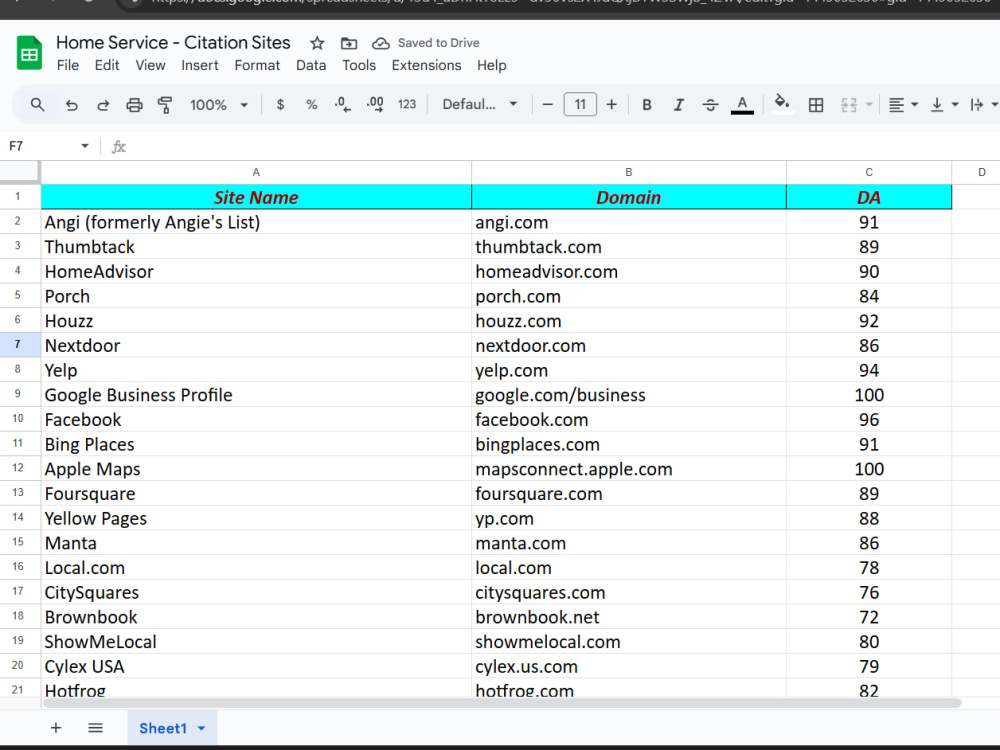
Task: Toggle bold formatting
Action: [x=647, y=105]
